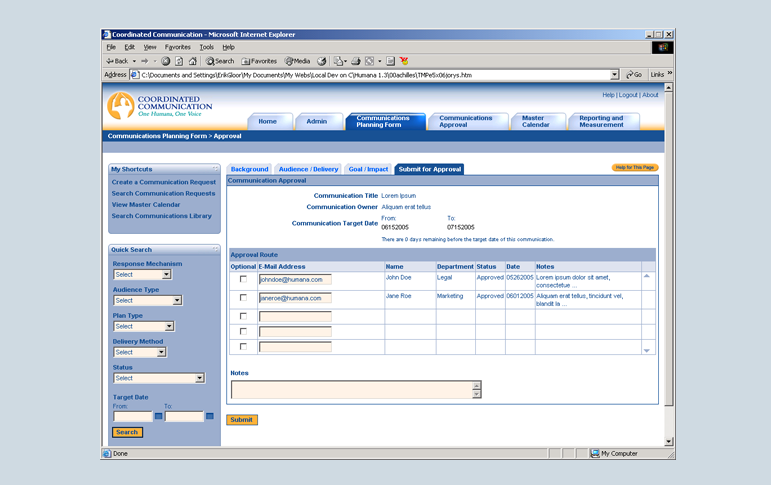Open the Audience / Delivery tab

(x=308, y=169)
